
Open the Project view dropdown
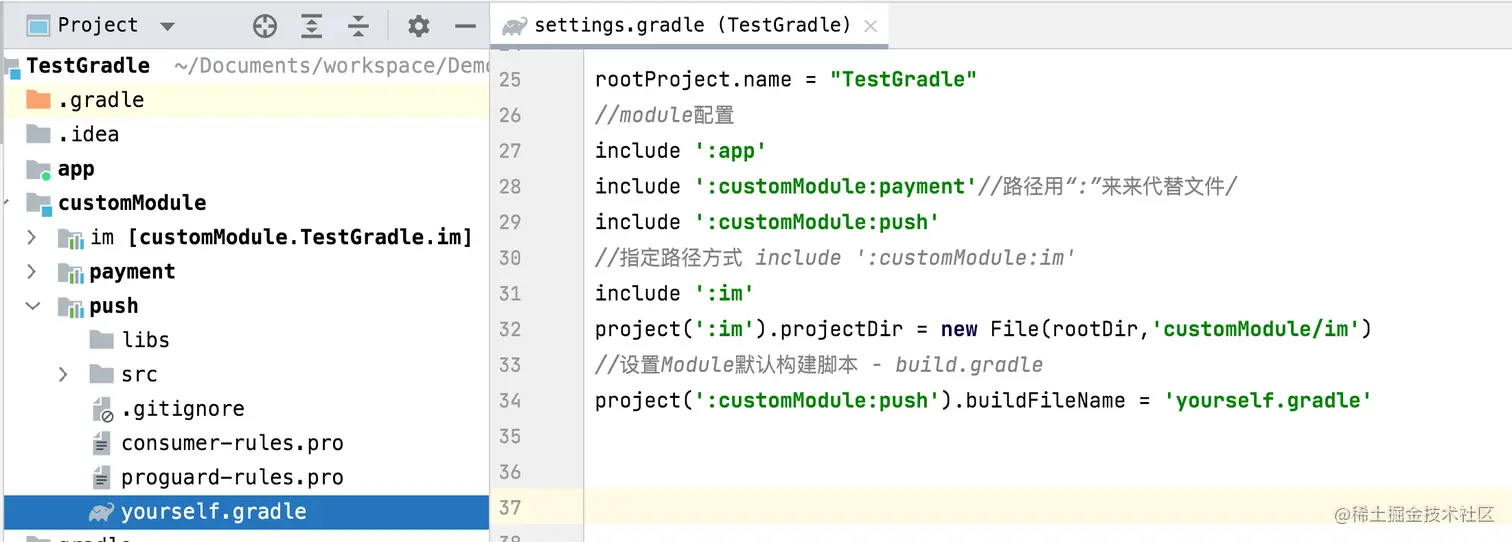[167, 26]
